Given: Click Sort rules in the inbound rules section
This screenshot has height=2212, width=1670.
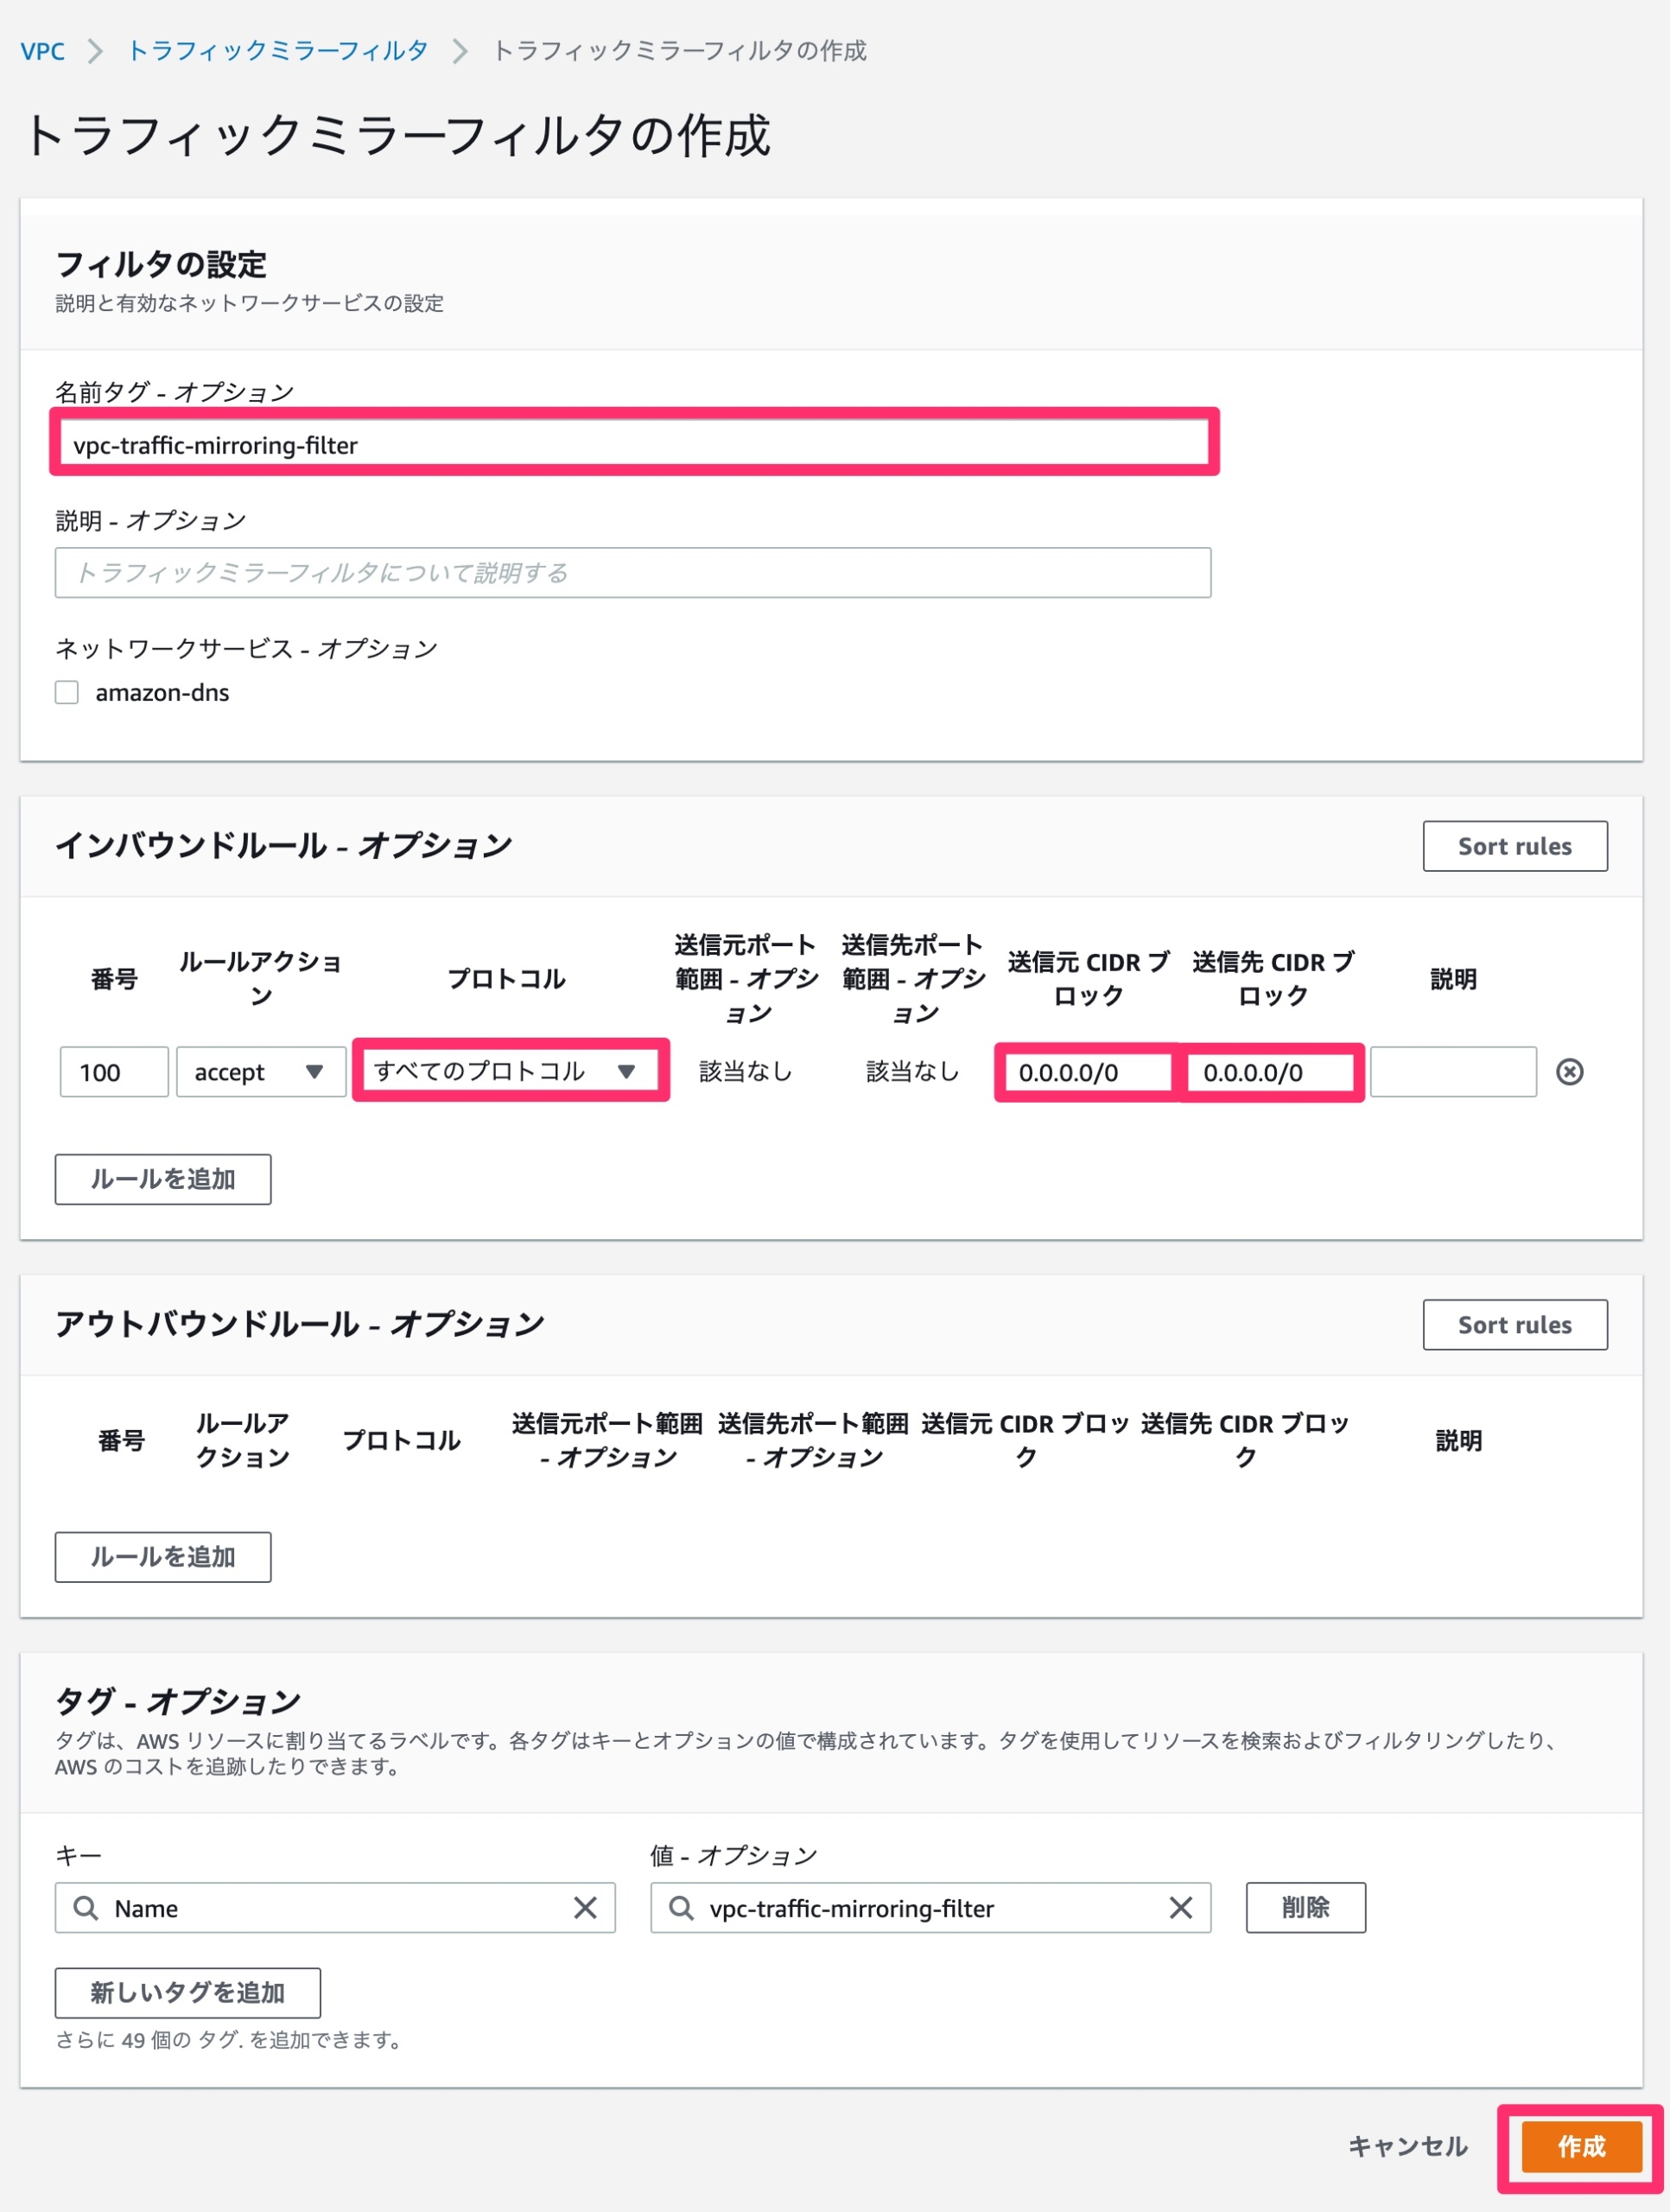Looking at the screenshot, I should coord(1515,846).
